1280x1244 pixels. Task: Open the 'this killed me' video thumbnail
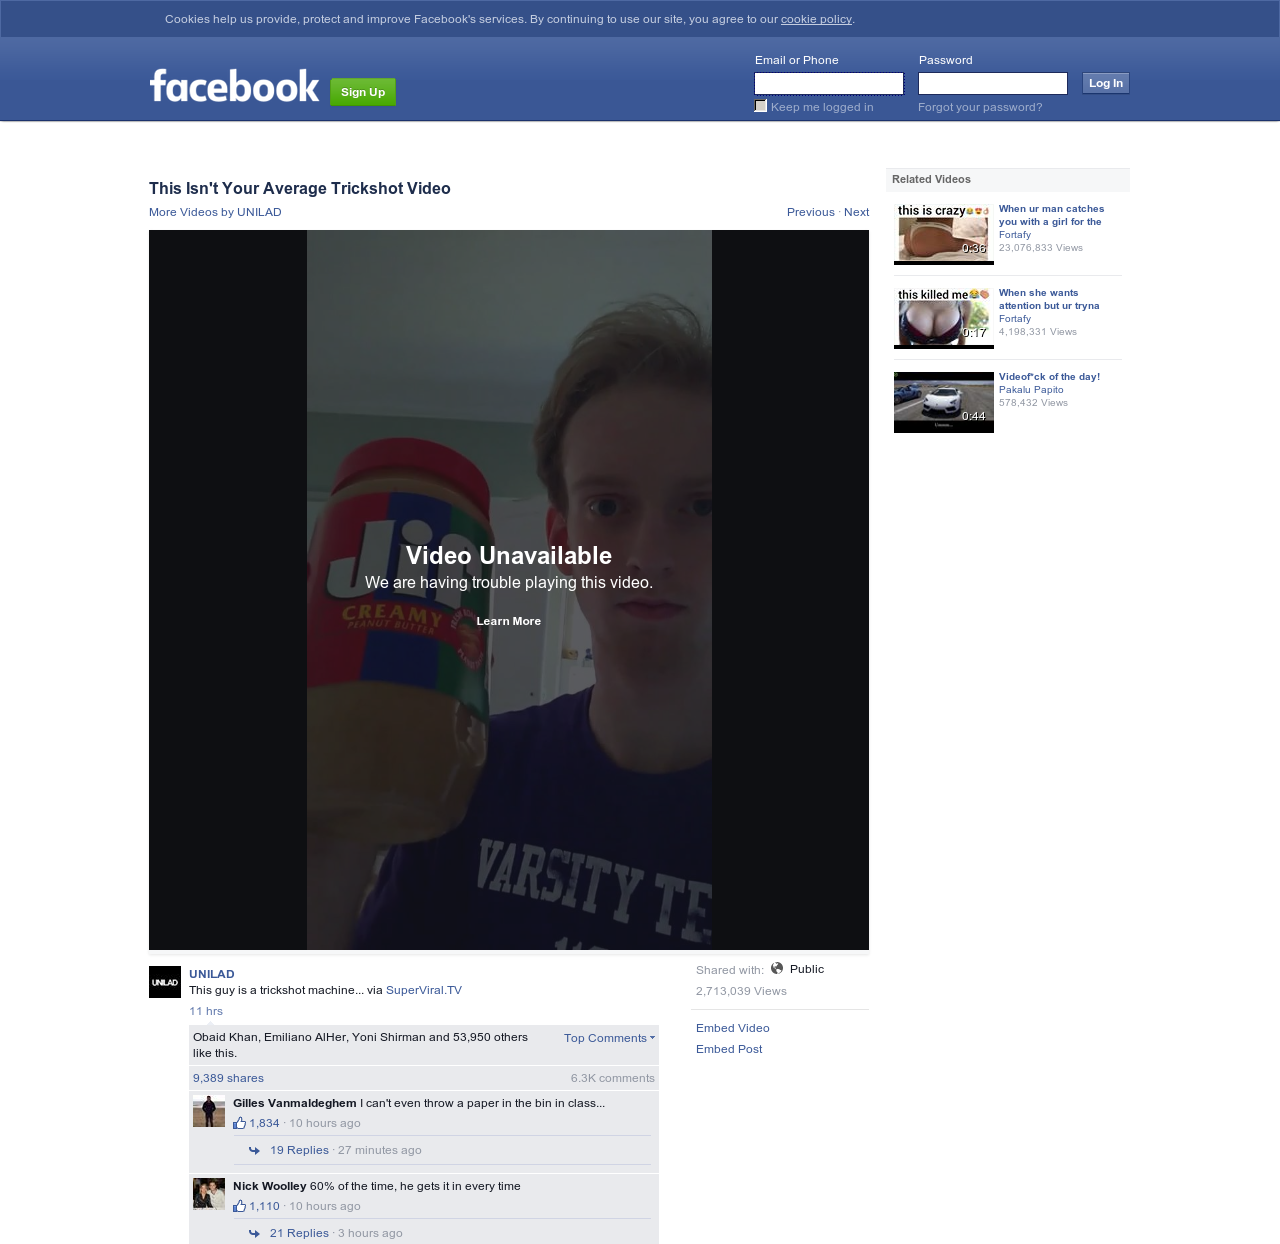(944, 318)
